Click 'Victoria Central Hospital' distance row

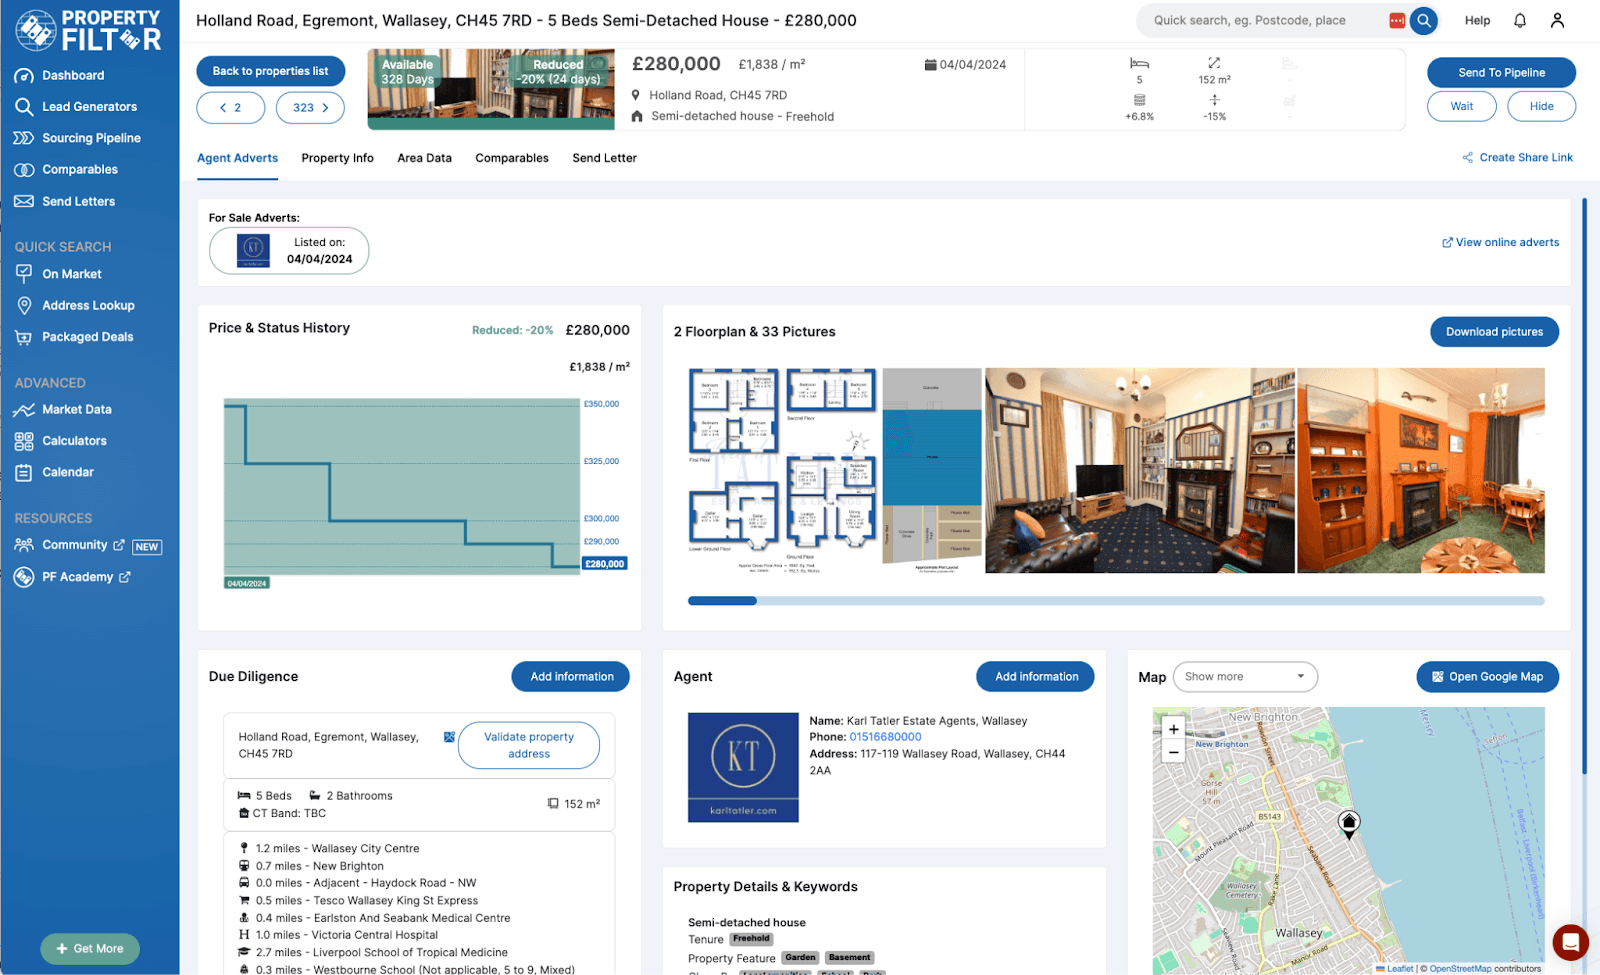coord(338,935)
